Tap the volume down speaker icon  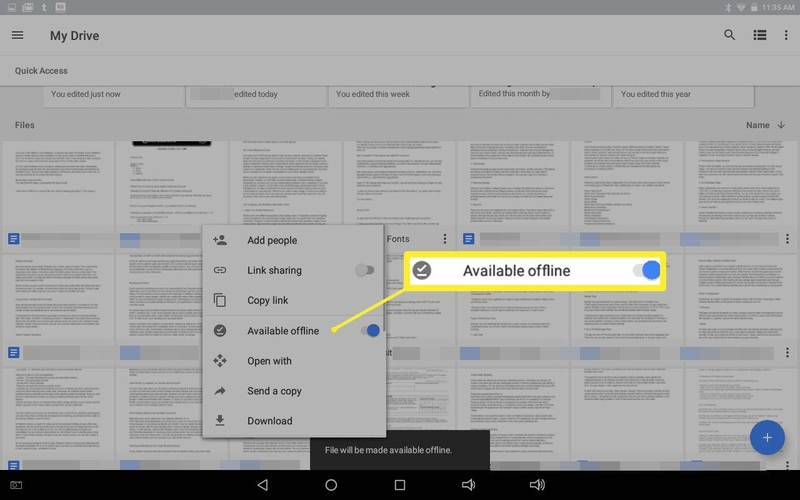(x=468, y=485)
